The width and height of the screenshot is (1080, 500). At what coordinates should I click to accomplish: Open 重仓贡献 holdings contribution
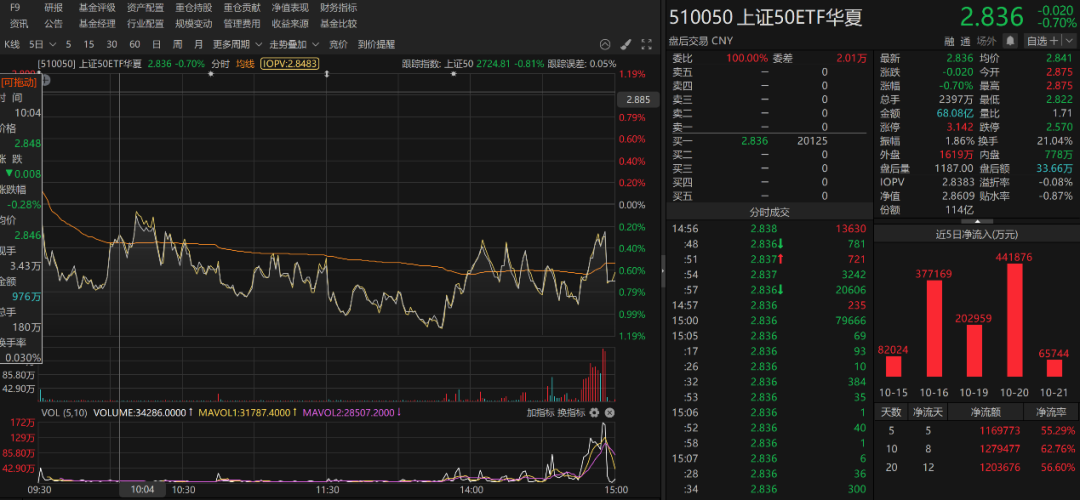pos(242,8)
